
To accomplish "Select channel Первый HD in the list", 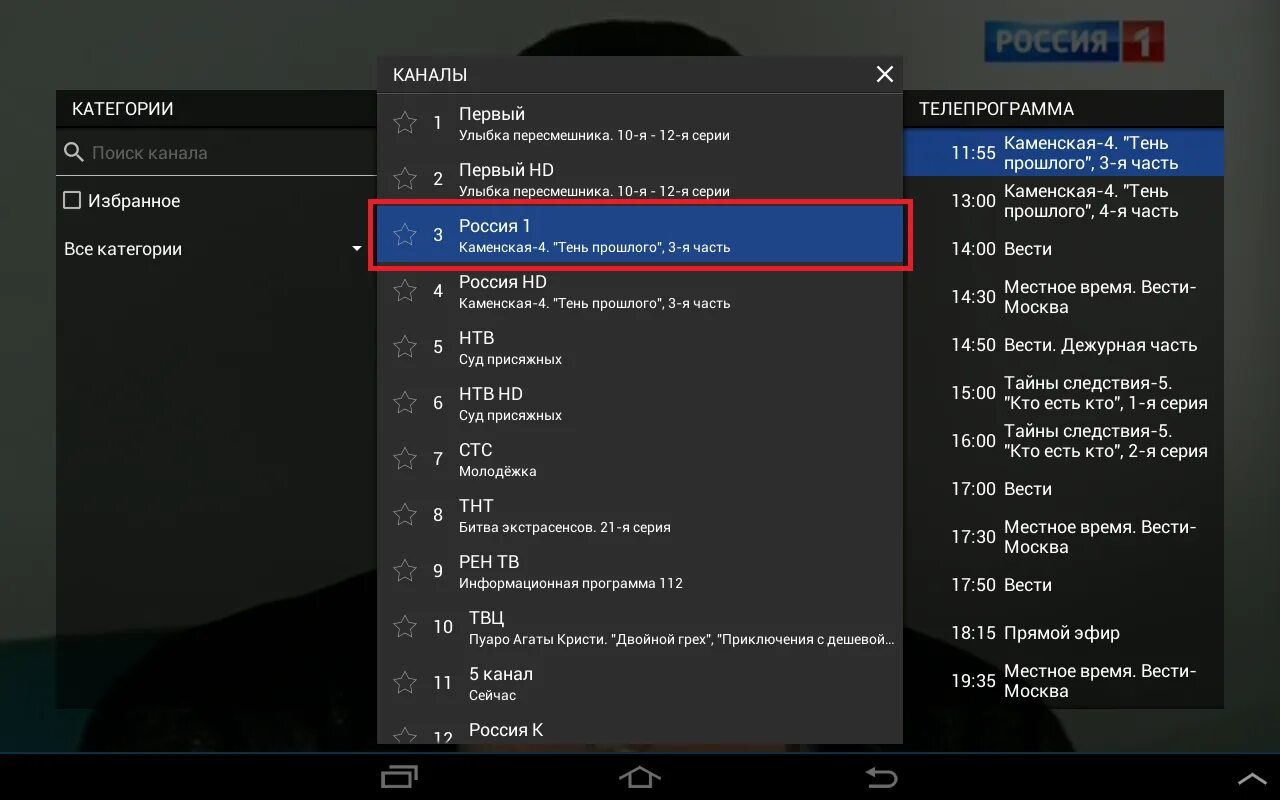I will pyautogui.click(x=640, y=180).
